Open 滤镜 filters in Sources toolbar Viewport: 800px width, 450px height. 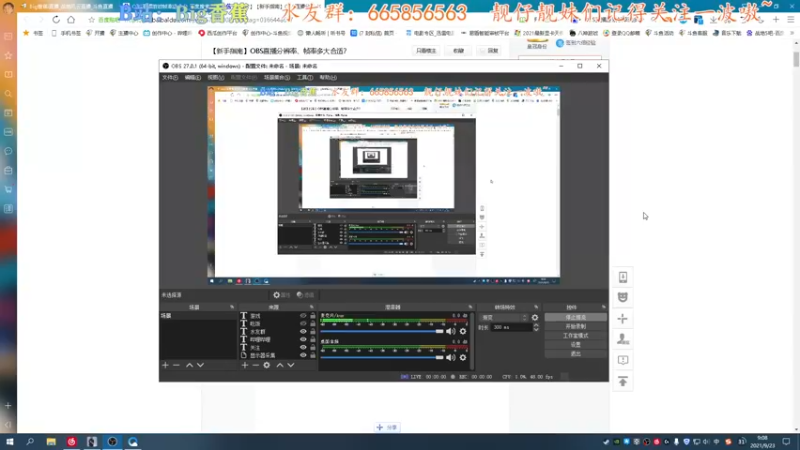click(306, 295)
